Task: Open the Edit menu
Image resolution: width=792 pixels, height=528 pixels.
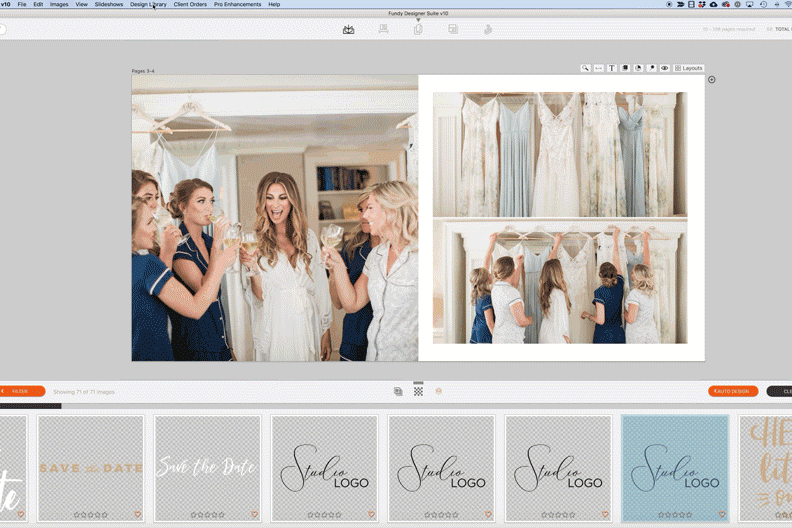Action: pos(38,4)
